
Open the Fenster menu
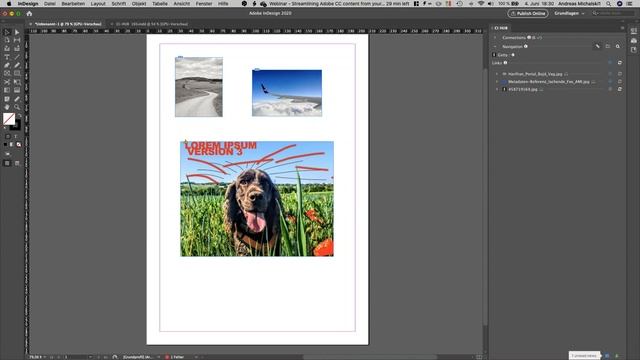[x=204, y=4]
